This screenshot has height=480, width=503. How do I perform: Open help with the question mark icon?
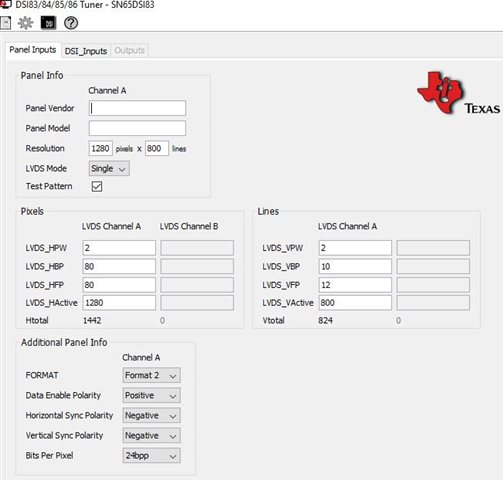71,23
